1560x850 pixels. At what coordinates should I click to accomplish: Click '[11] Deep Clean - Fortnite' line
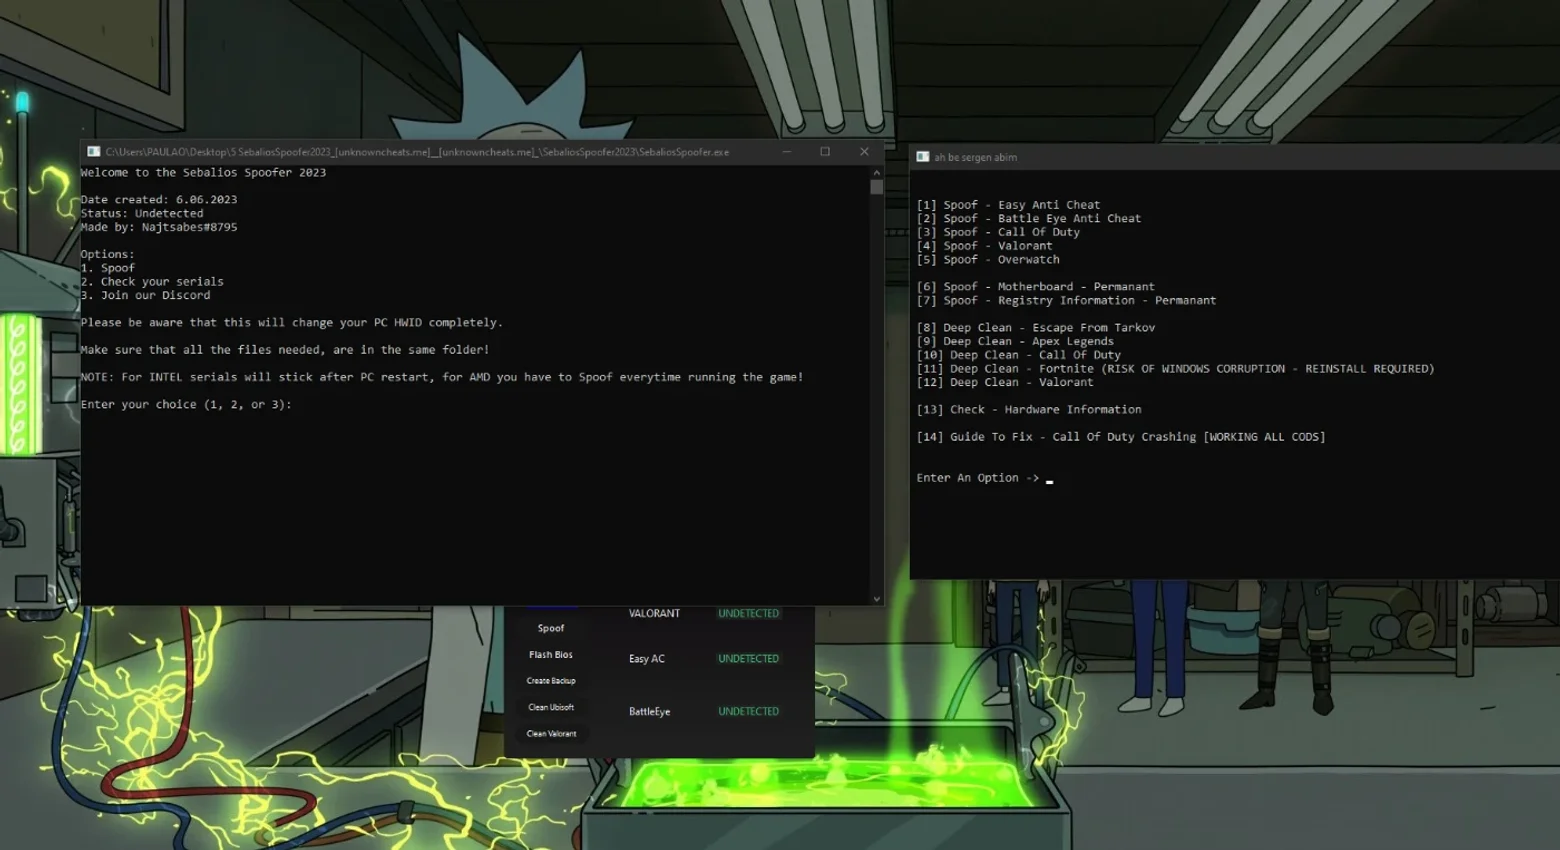(1176, 369)
